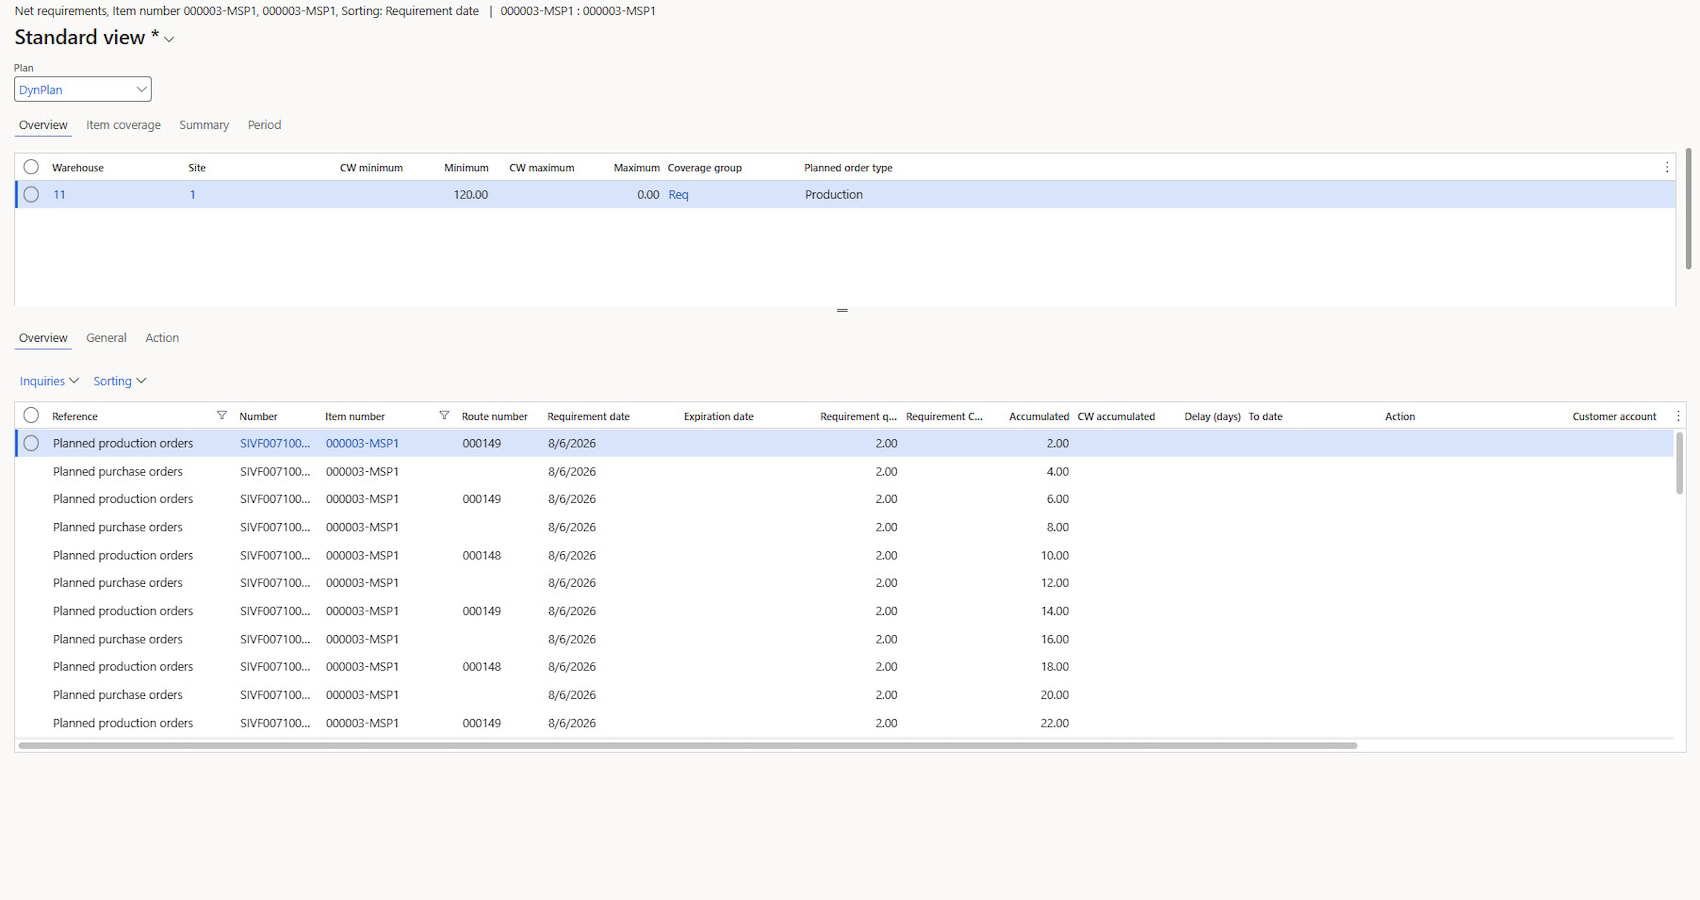Image resolution: width=1700 pixels, height=900 pixels.
Task: Select first planned production order row circle
Action: [x=31, y=443]
